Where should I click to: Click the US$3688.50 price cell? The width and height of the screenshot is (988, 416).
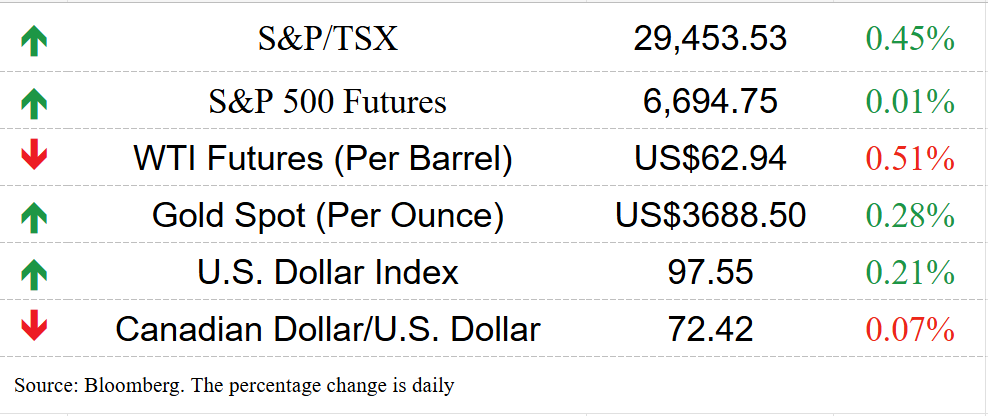710,216
